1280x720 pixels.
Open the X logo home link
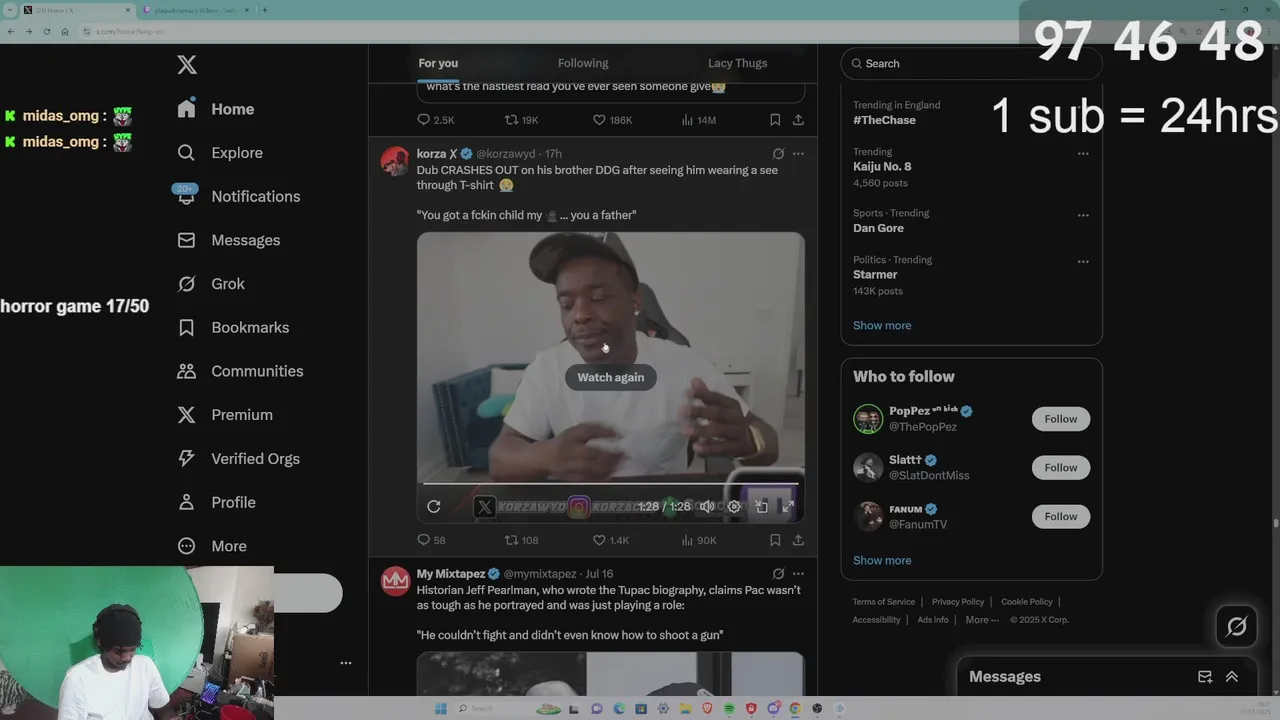[x=187, y=65]
